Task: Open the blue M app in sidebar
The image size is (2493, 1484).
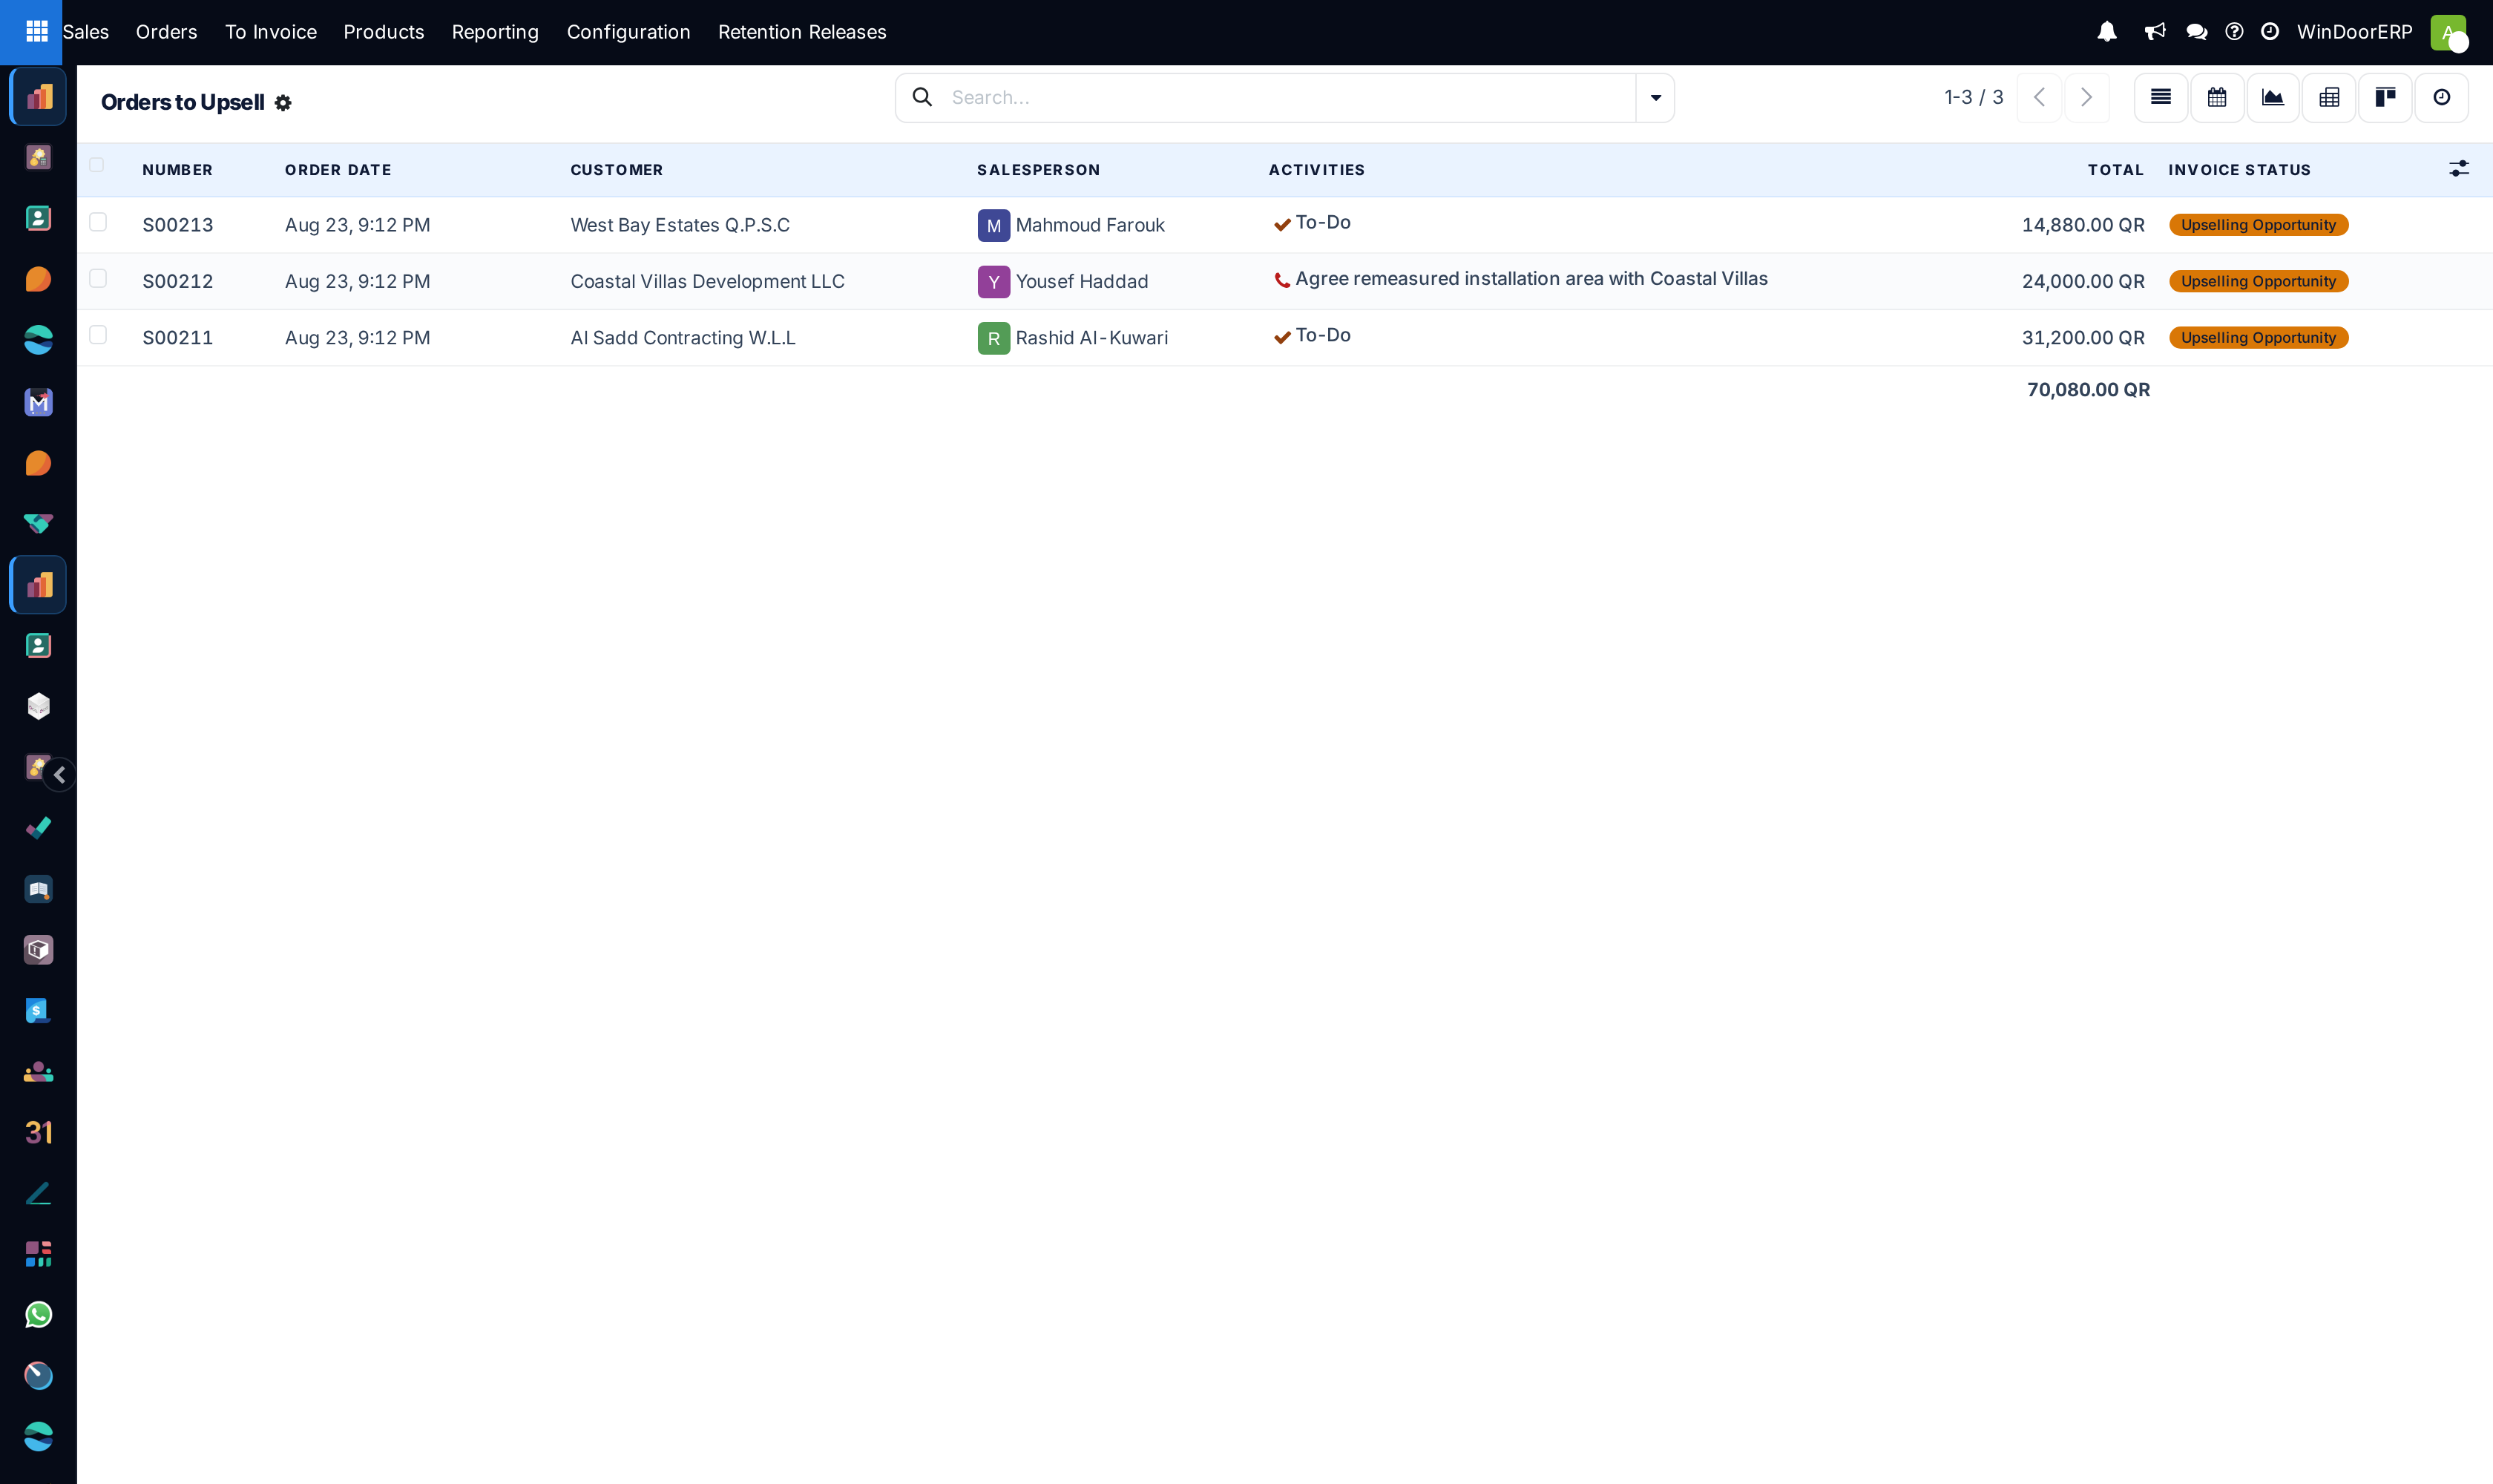Action: click(38, 402)
